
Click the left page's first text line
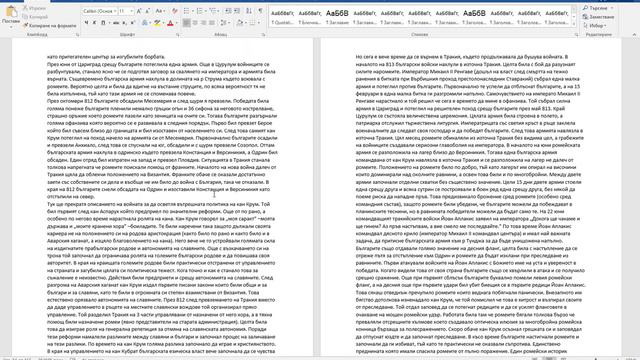coord(106,57)
